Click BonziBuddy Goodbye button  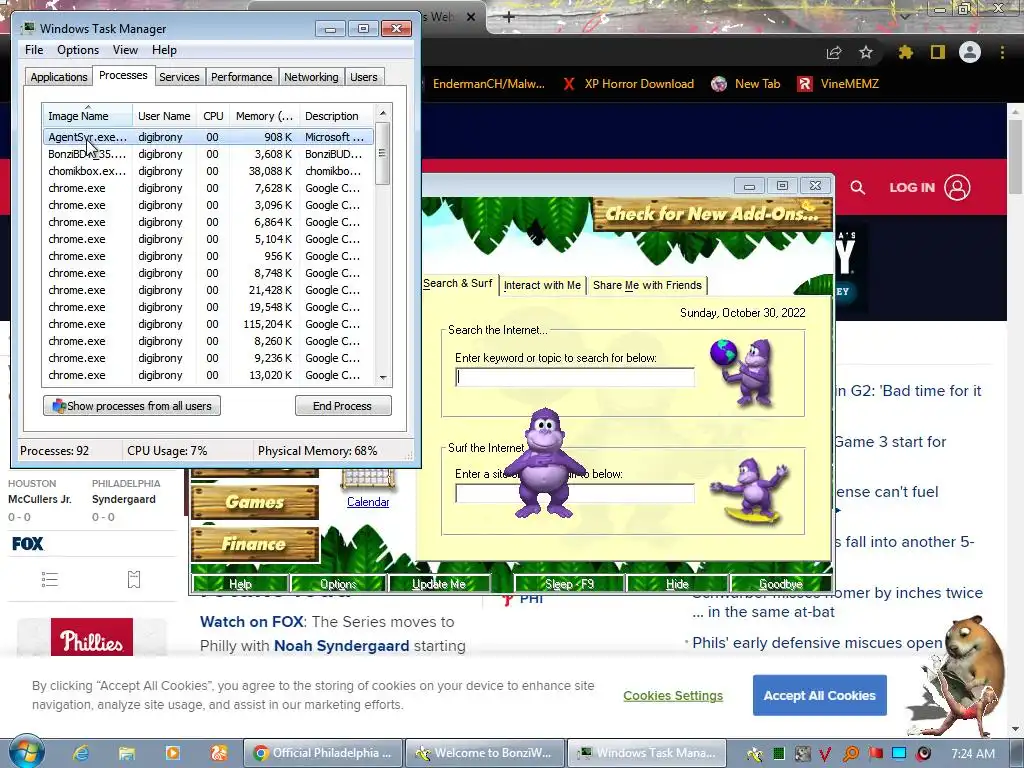tap(780, 583)
